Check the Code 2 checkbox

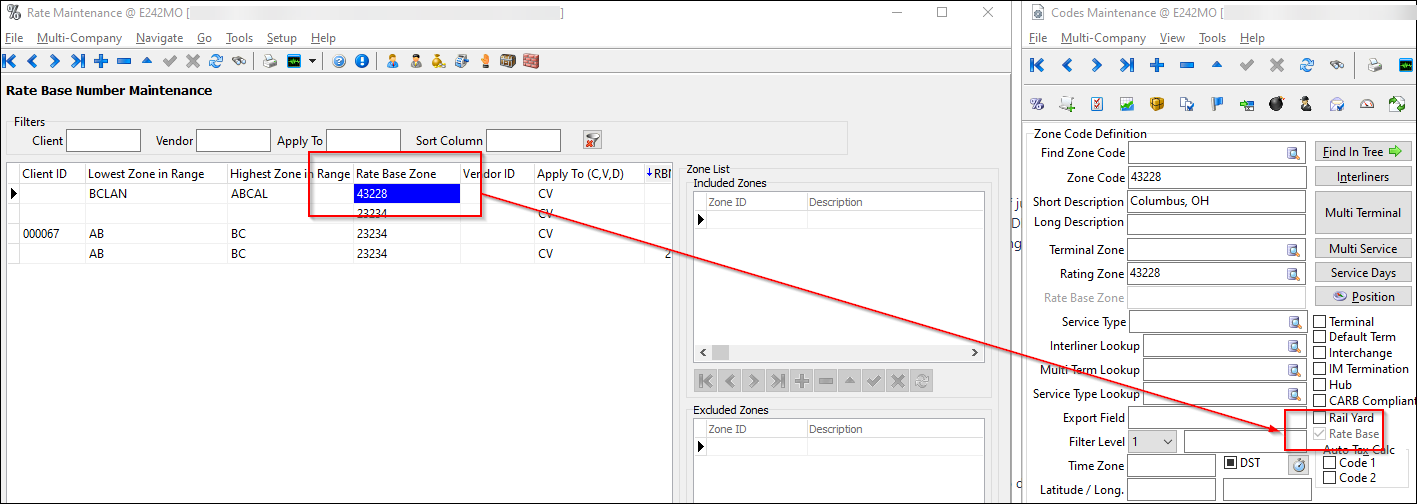click(x=1329, y=478)
